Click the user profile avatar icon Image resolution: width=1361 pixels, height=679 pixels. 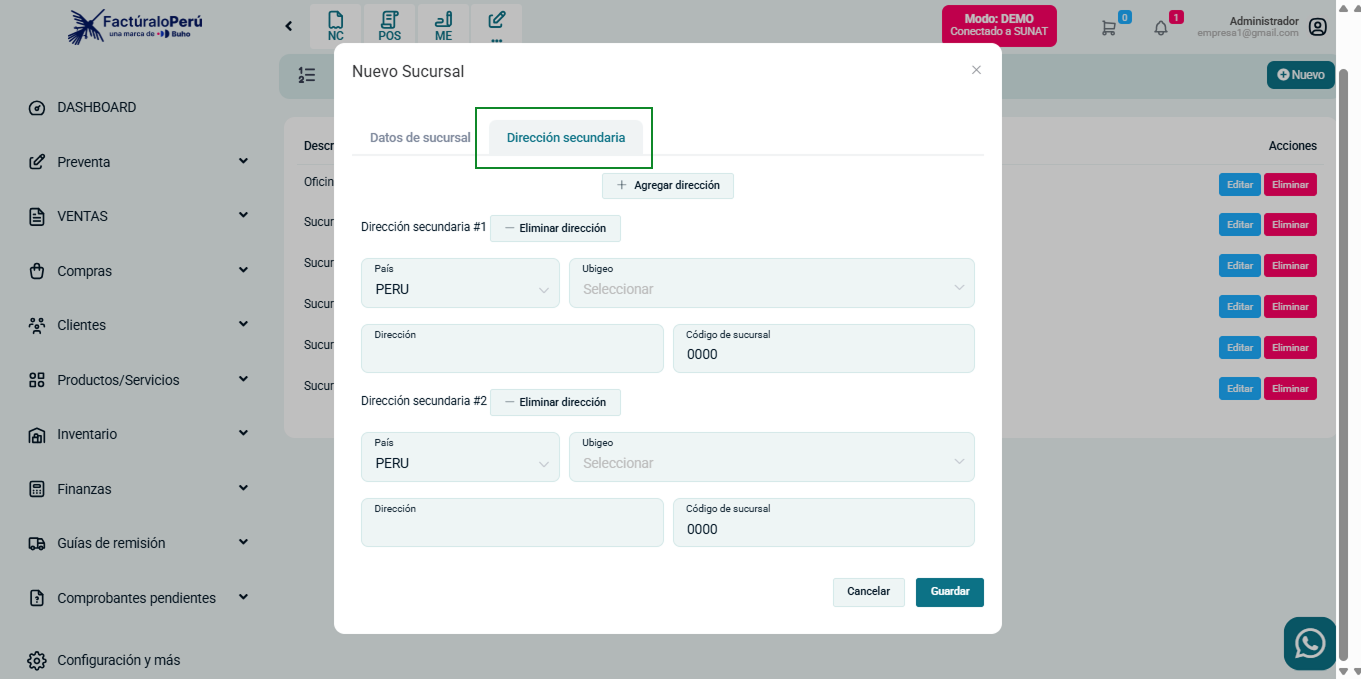click(x=1318, y=27)
